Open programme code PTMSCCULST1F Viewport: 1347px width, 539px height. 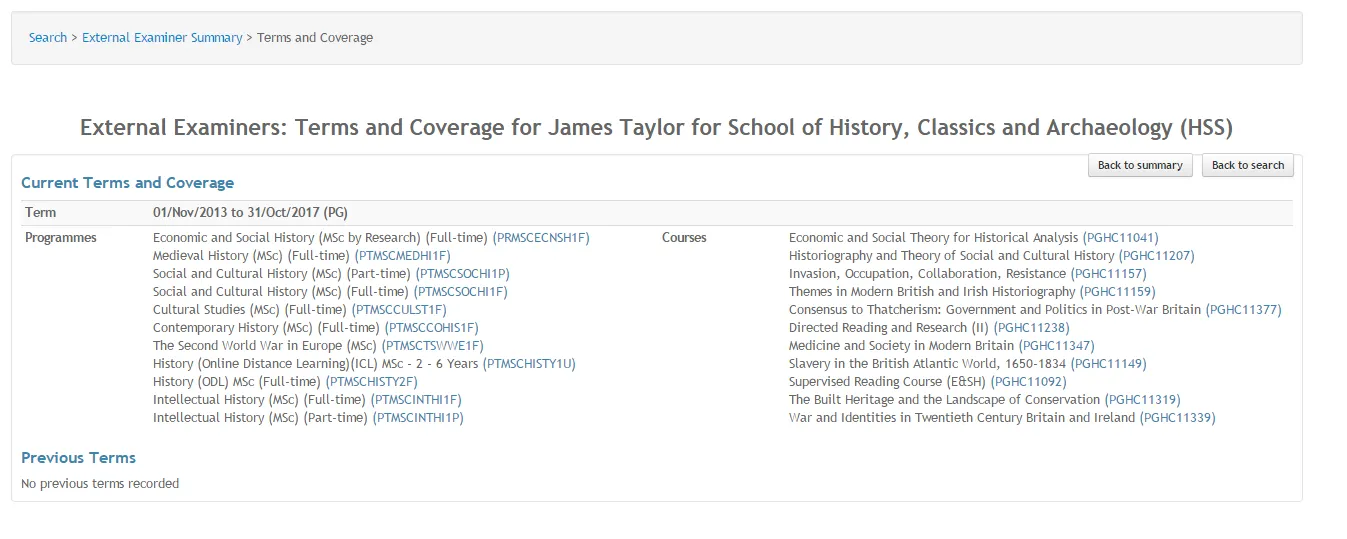(399, 310)
